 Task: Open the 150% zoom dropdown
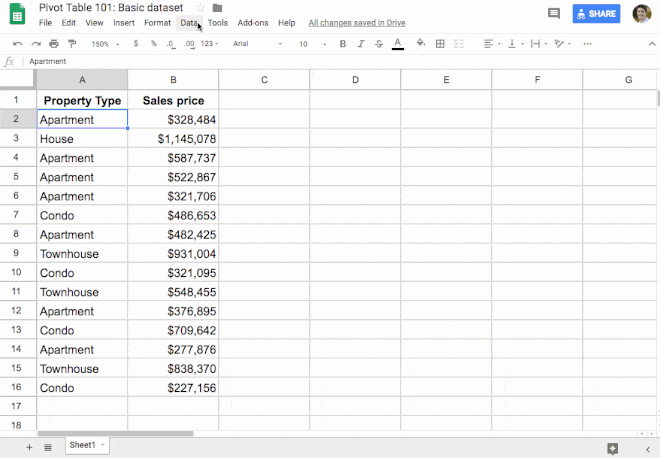coord(104,44)
